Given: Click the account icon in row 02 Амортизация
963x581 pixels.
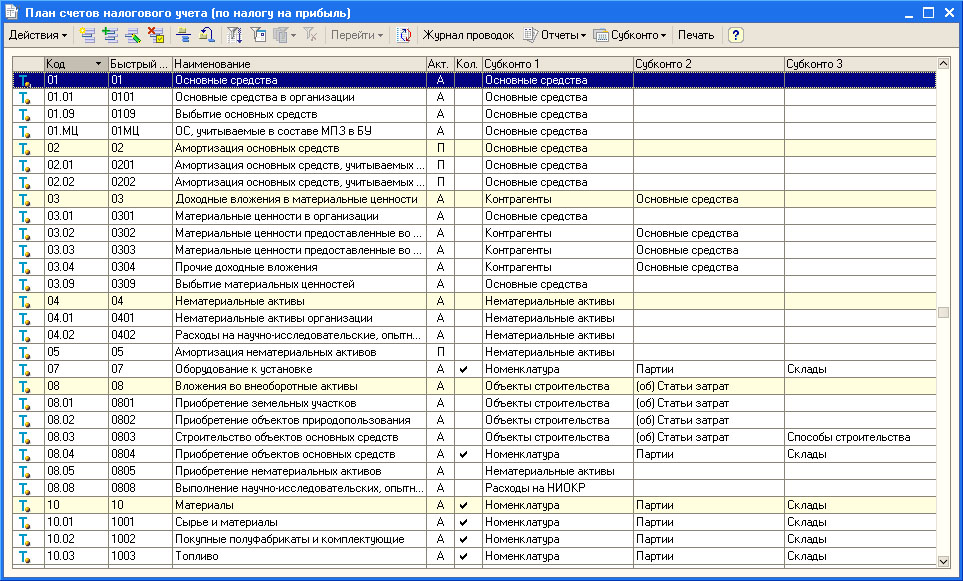Looking at the screenshot, I should pos(25,149).
